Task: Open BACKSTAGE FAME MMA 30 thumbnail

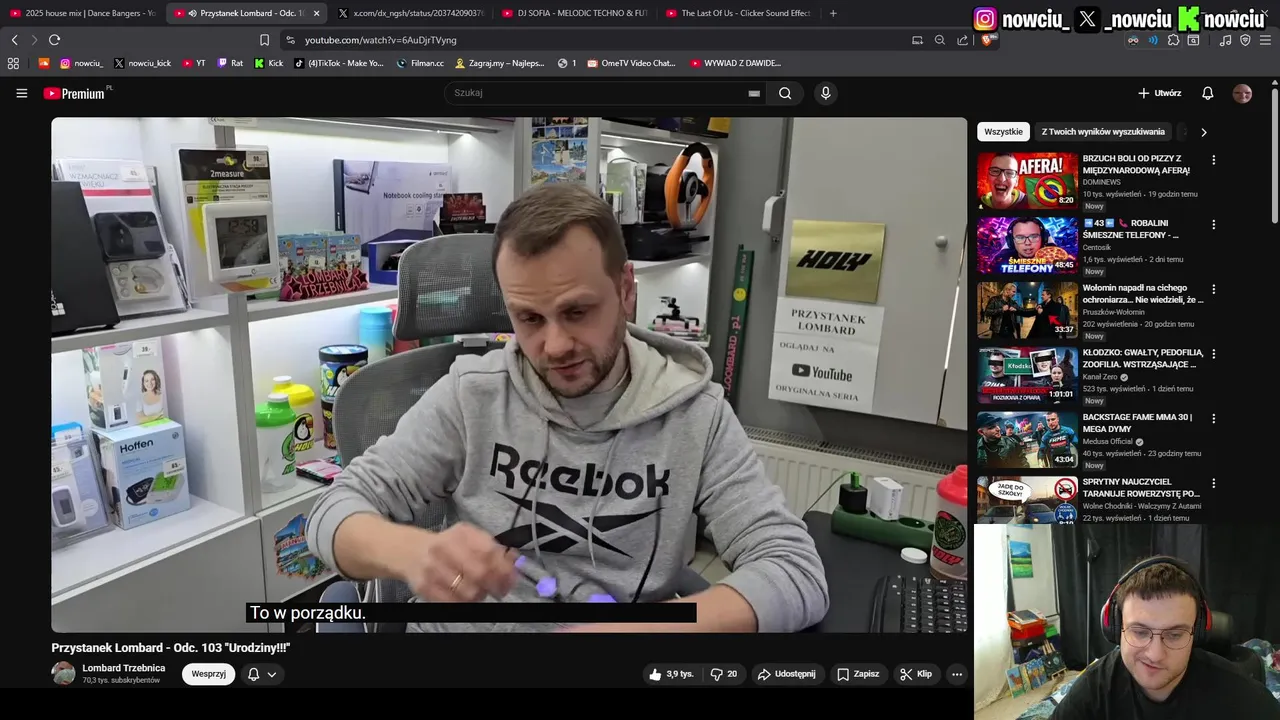Action: coord(1027,439)
